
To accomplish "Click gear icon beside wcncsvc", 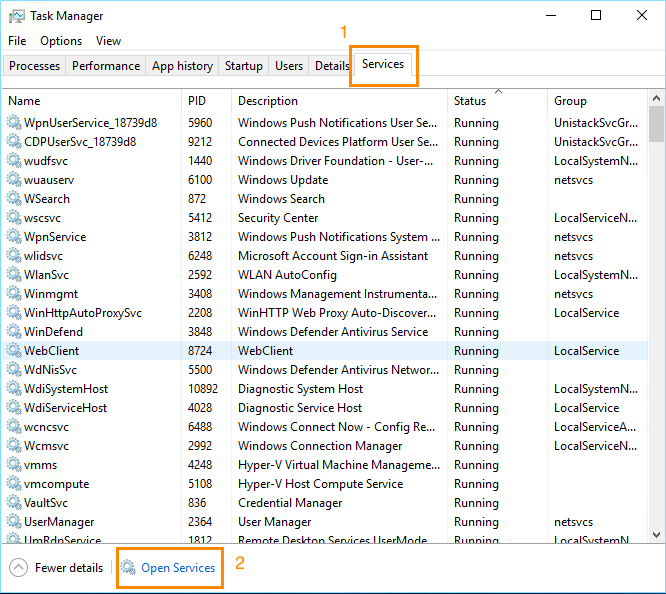I will (14, 426).
